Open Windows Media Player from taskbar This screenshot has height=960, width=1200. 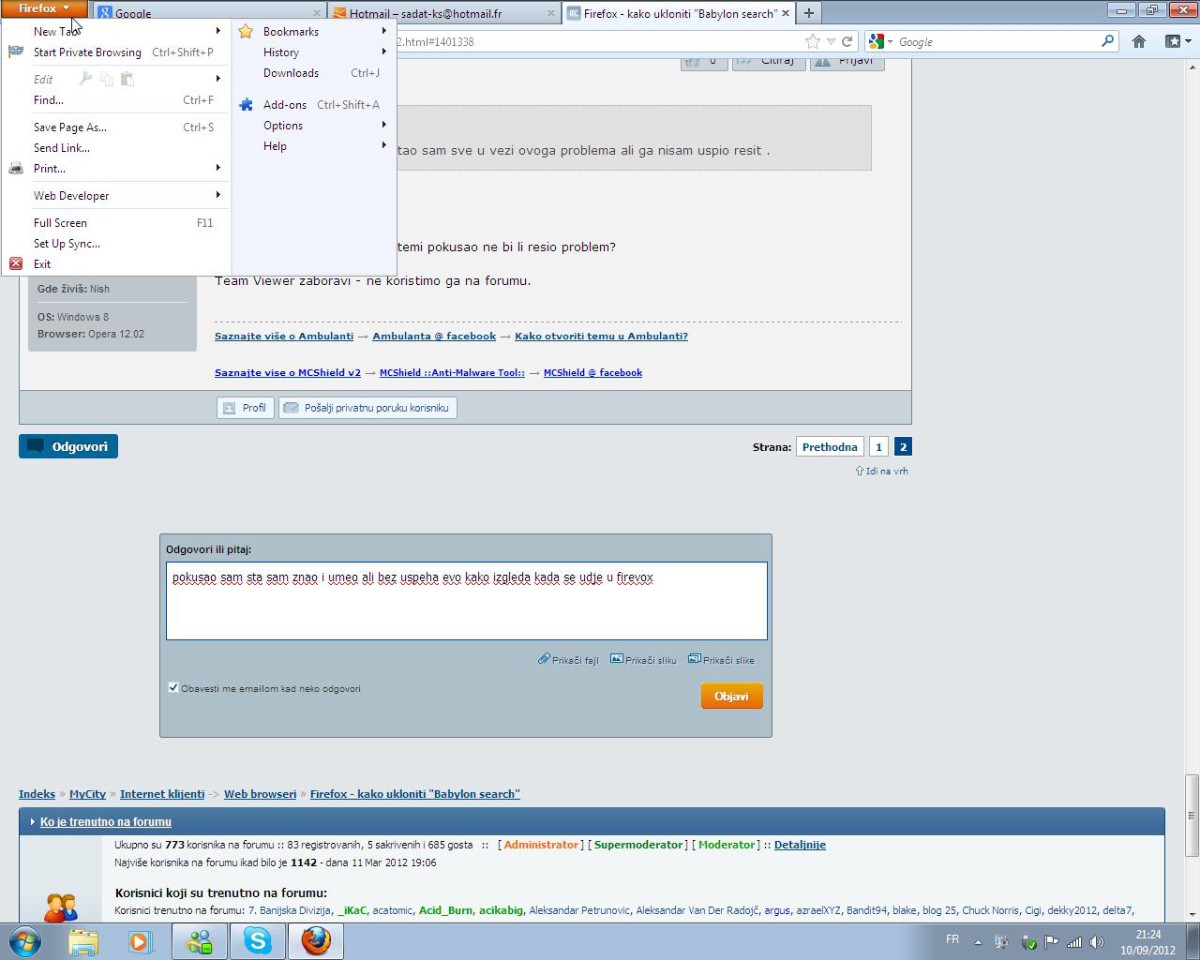[x=140, y=941]
